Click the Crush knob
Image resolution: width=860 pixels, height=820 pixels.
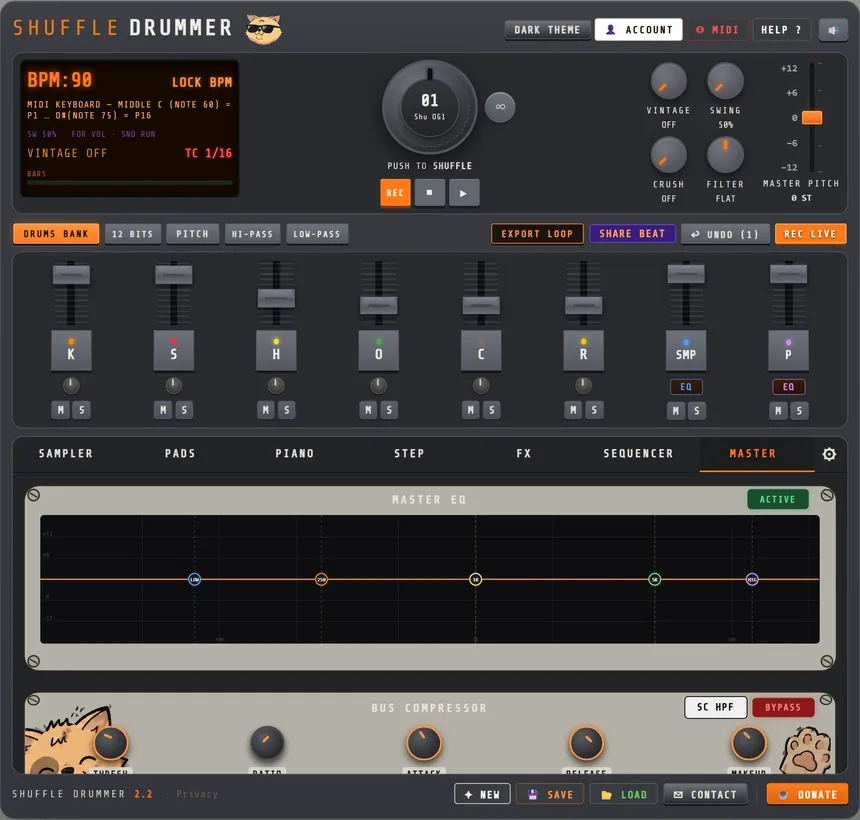668,155
